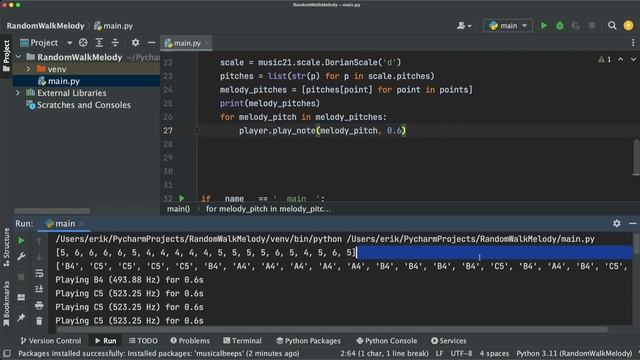Clear all console output trash icon
Viewport: 640px width, 360px height.
coord(39,321)
